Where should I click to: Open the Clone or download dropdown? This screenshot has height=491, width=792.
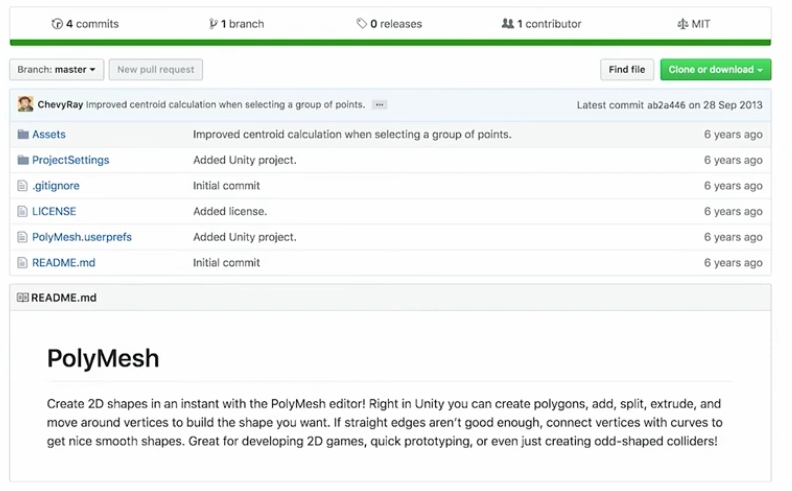[715, 69]
